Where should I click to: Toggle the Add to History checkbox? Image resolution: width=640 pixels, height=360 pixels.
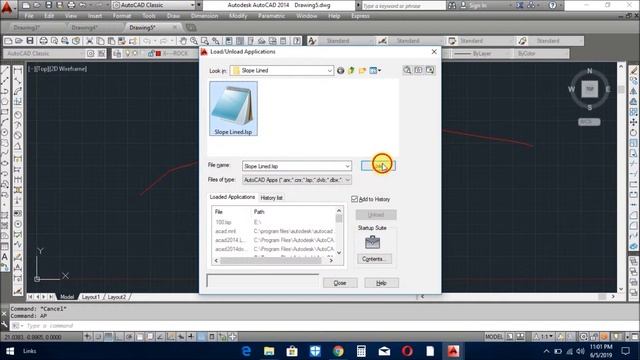[x=354, y=199]
